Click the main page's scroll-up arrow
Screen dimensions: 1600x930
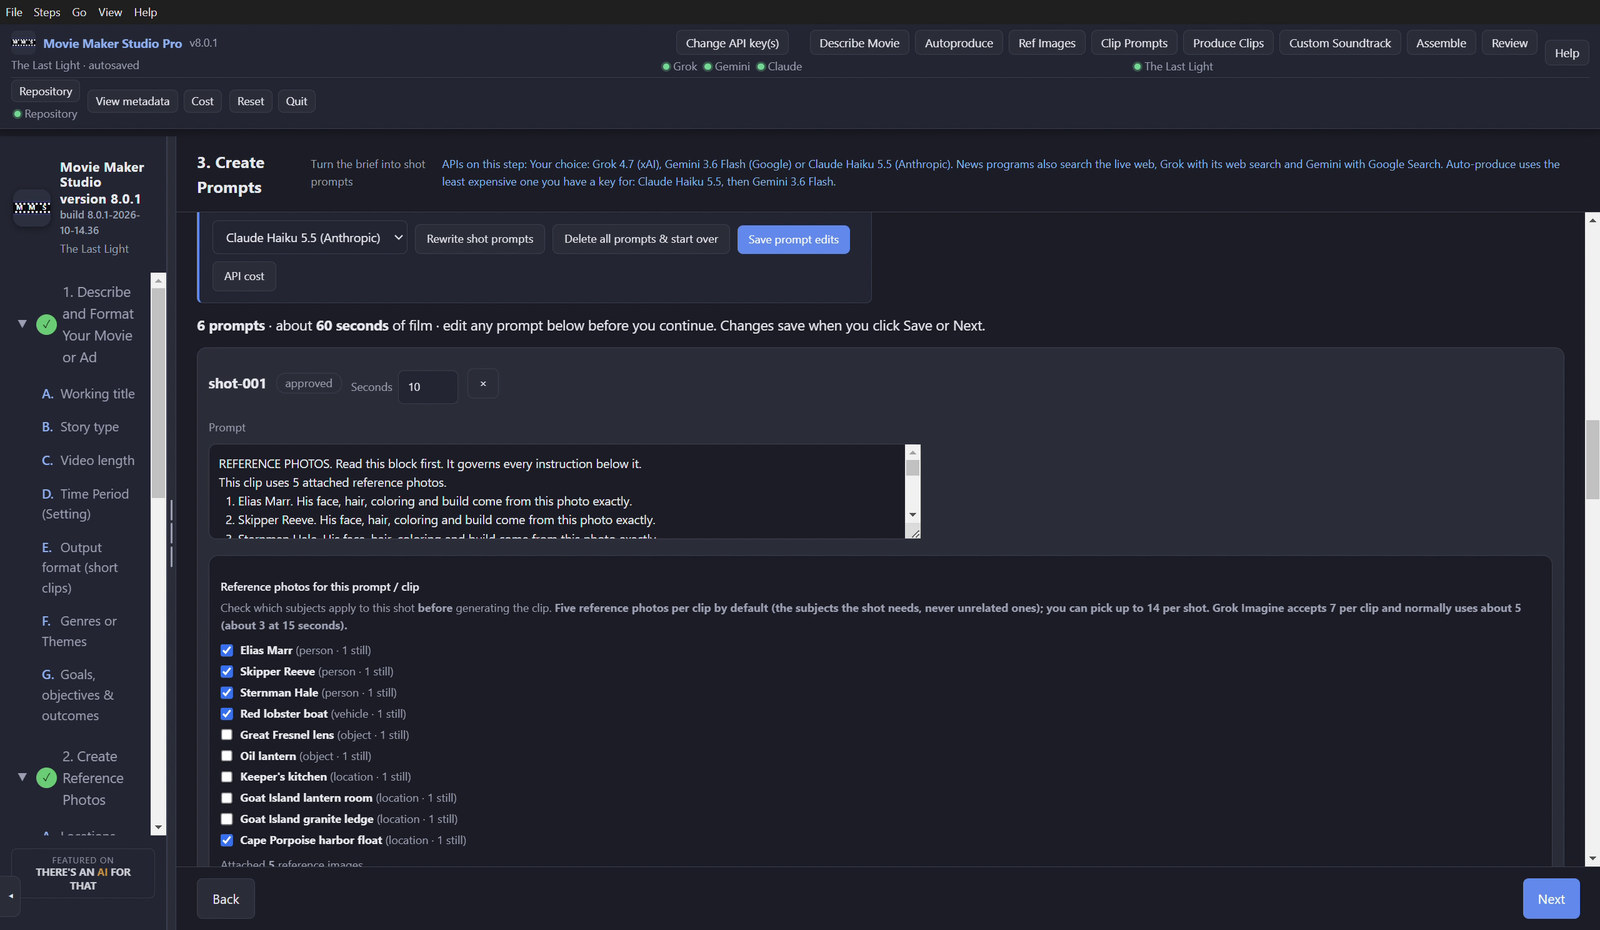(1592, 220)
